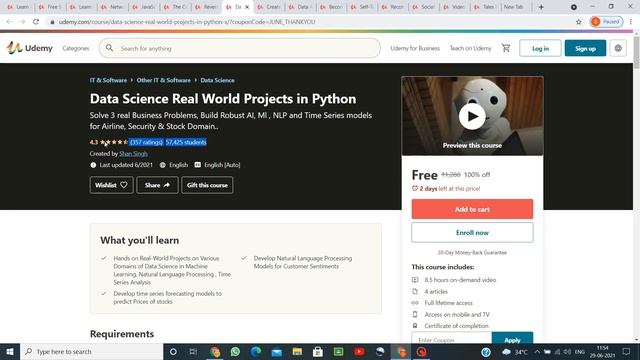Click the Cortana circle on taskbar

click(x=173, y=351)
